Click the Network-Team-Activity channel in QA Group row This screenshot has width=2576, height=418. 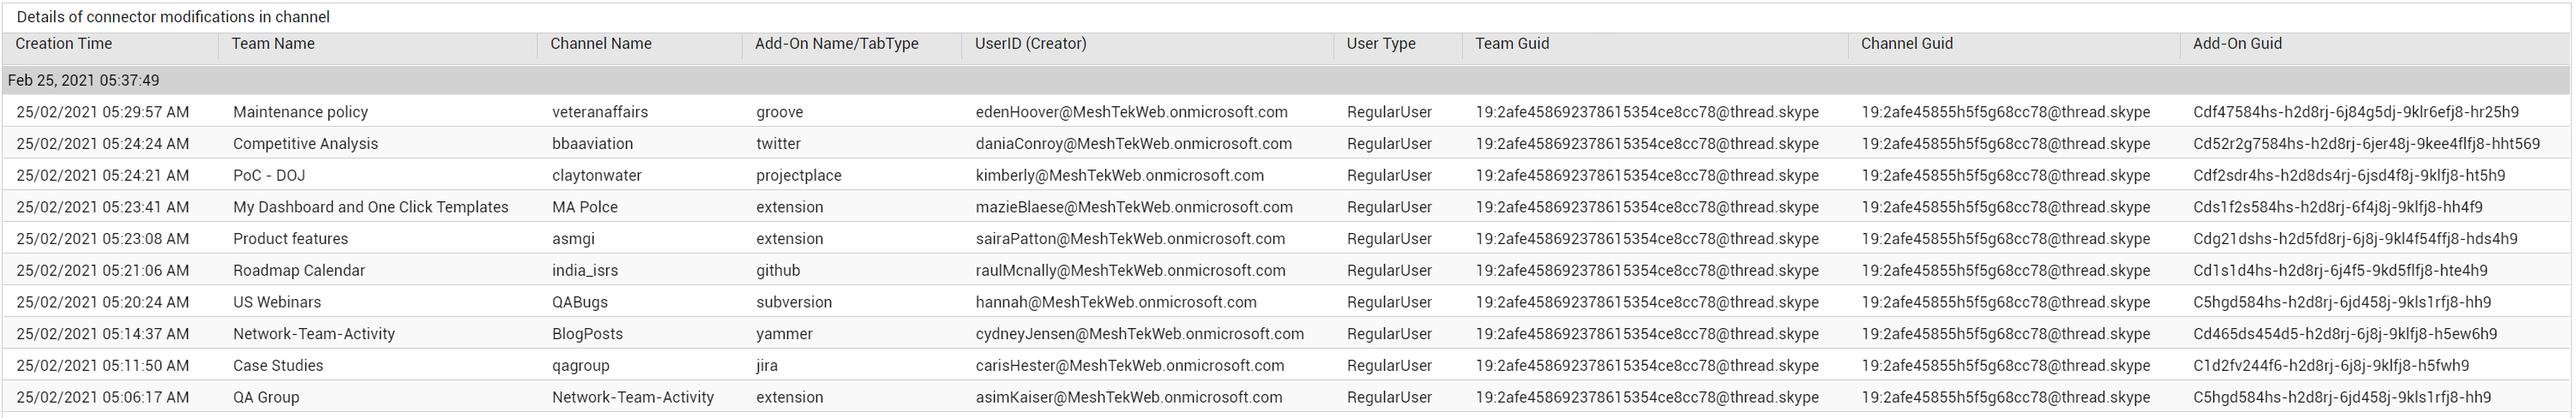[x=633, y=397]
